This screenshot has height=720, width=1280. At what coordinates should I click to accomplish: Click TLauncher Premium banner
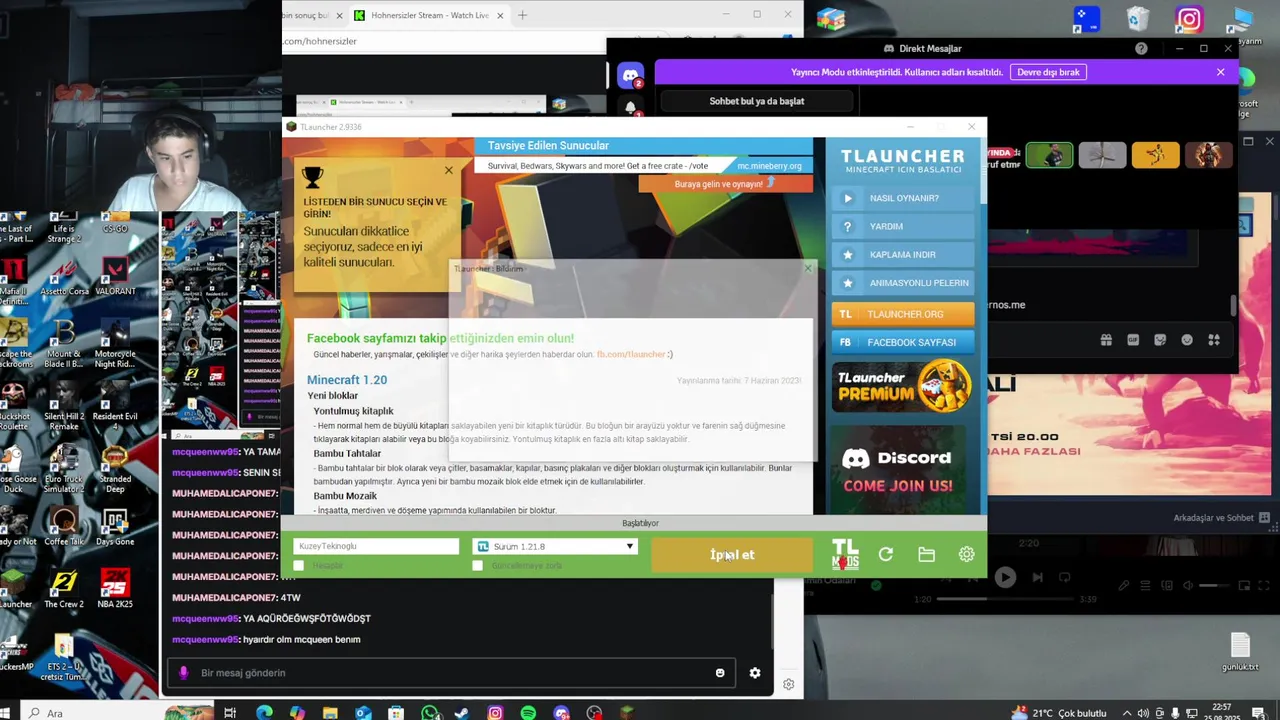[902, 386]
